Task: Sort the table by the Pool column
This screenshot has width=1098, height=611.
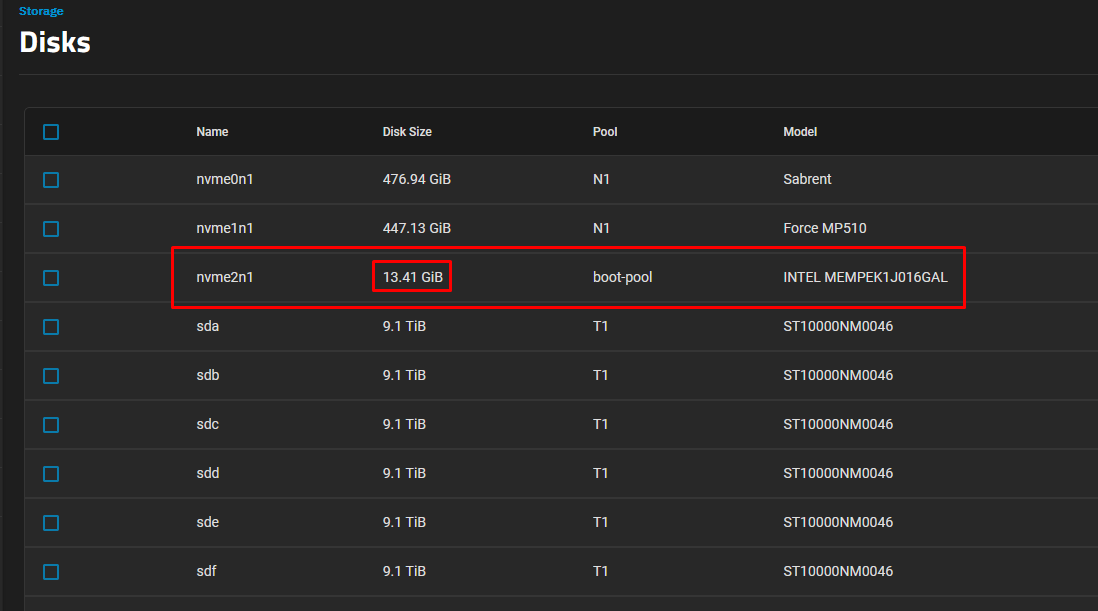Action: [604, 131]
